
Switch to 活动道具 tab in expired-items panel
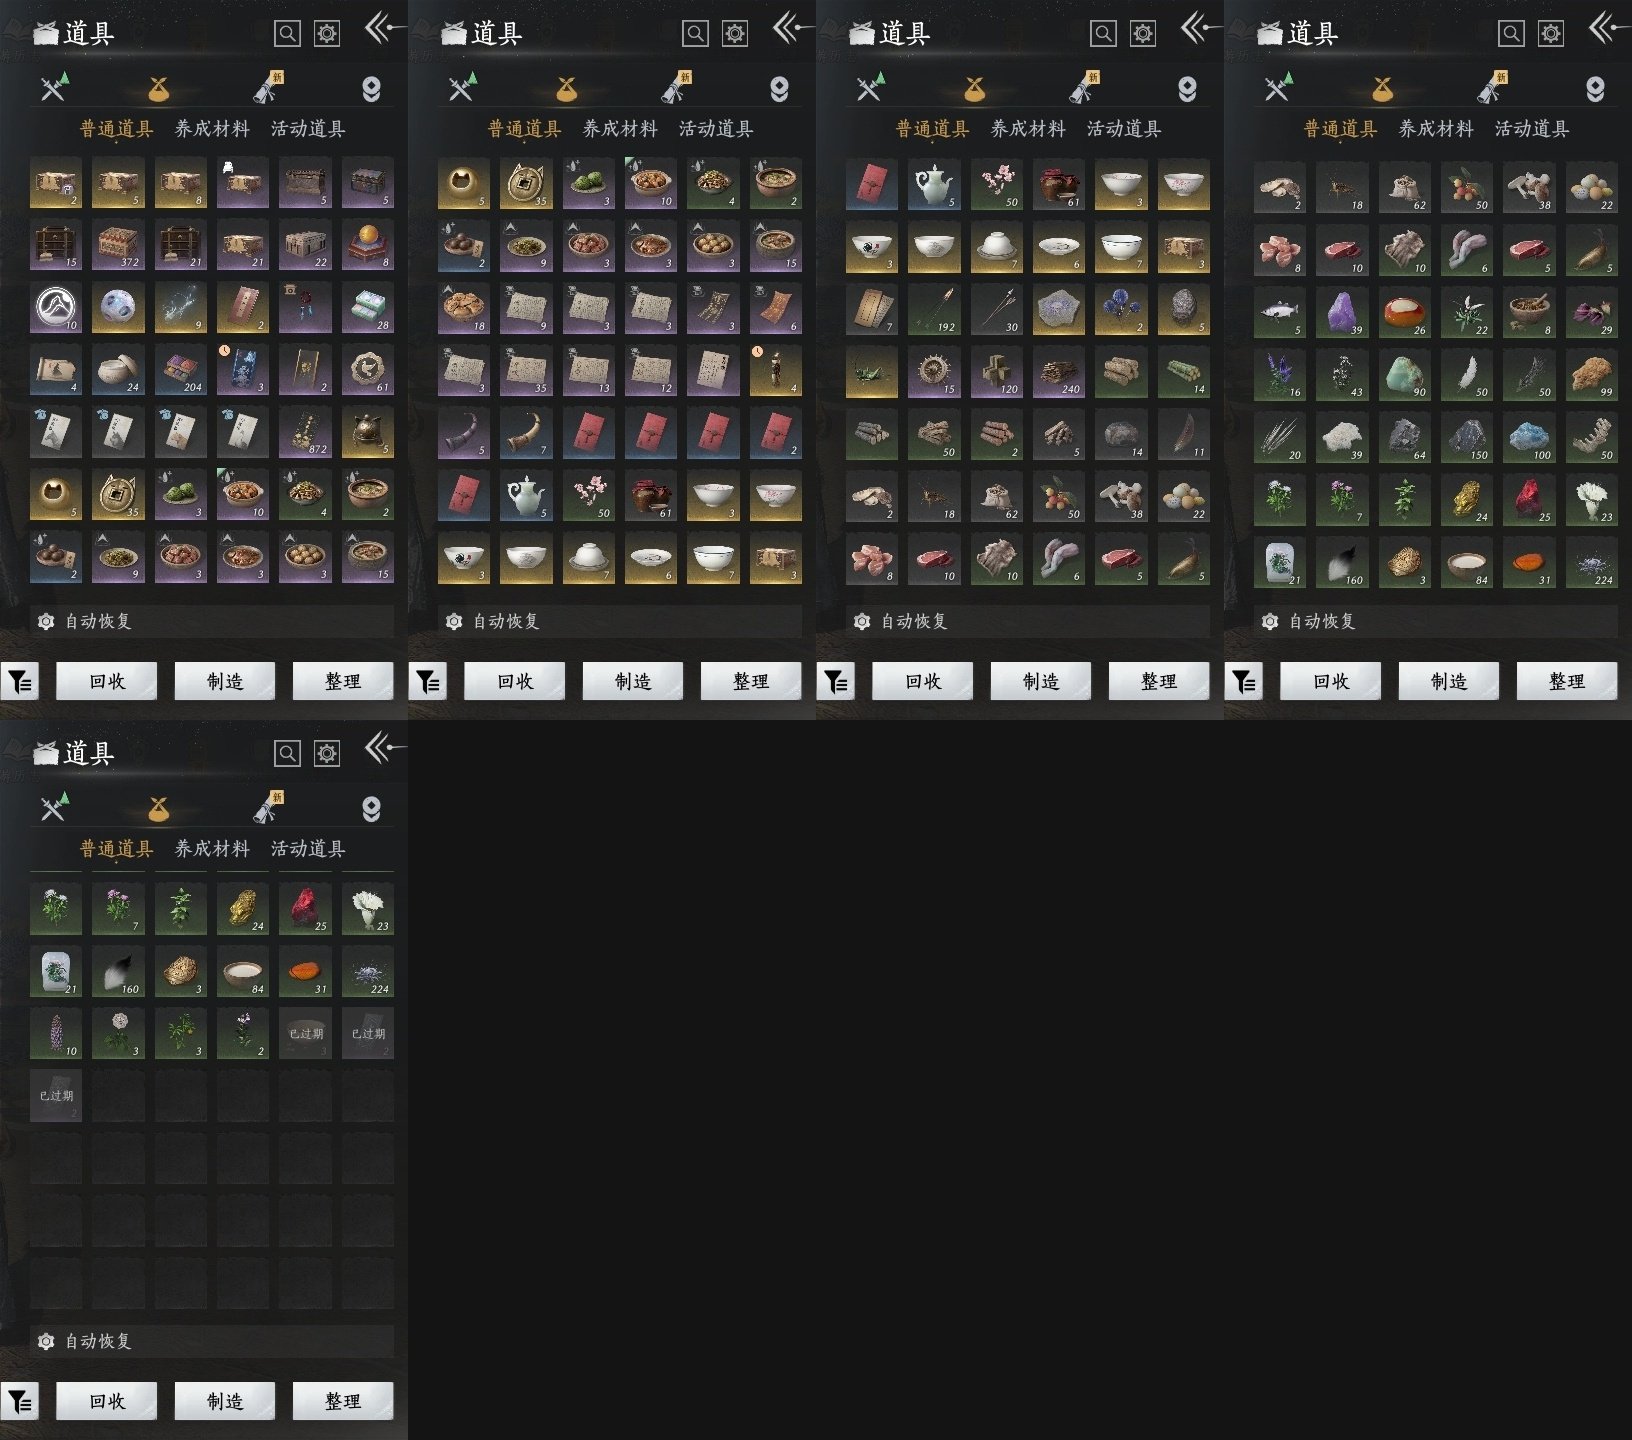[308, 848]
